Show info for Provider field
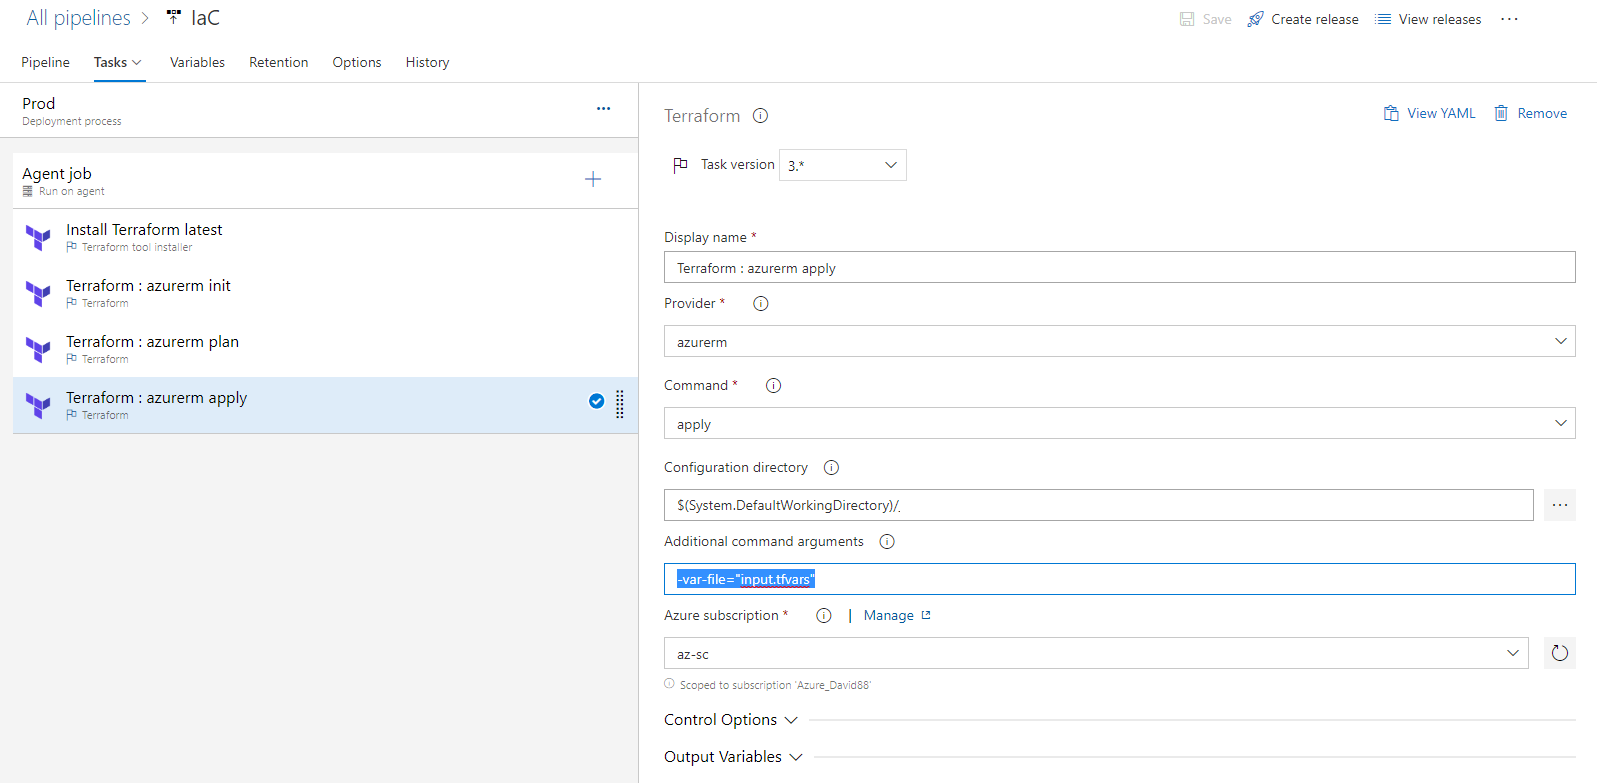The height and width of the screenshot is (783, 1597). click(761, 304)
